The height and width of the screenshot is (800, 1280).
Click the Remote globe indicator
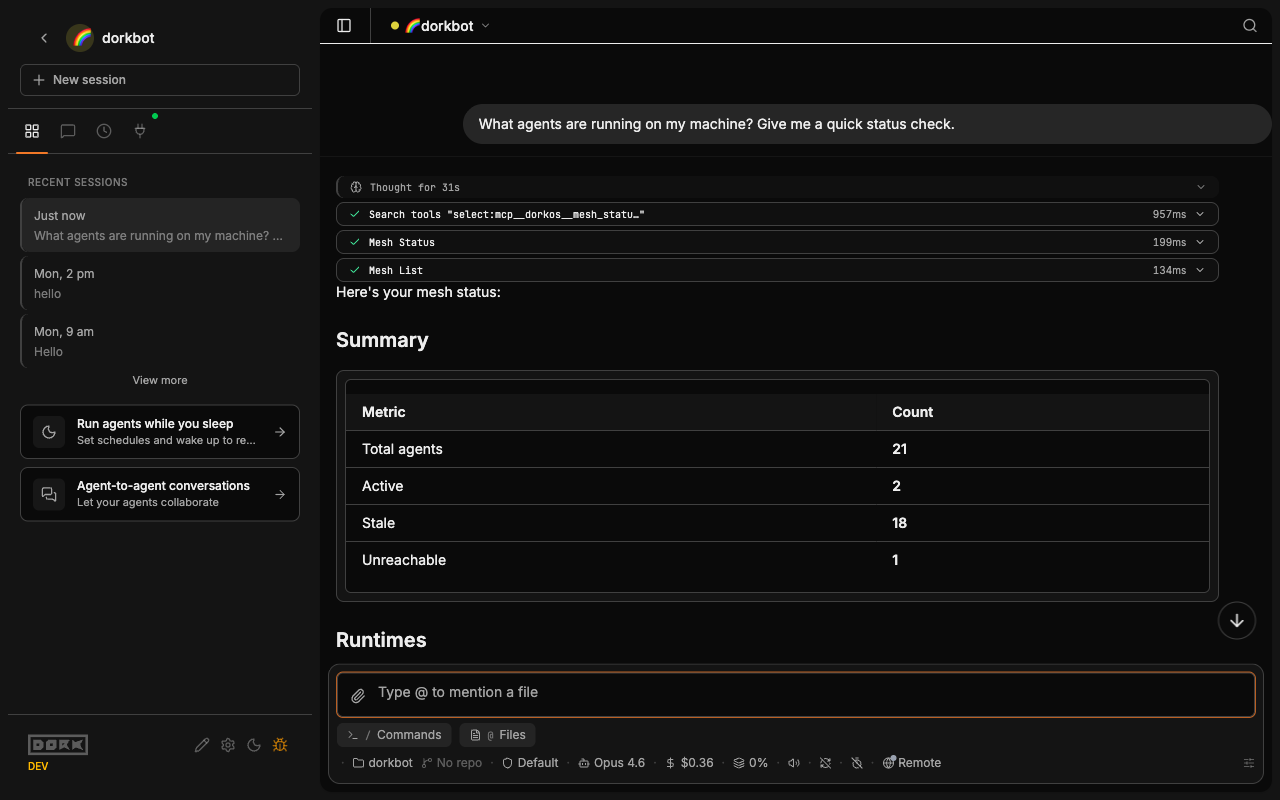point(912,763)
